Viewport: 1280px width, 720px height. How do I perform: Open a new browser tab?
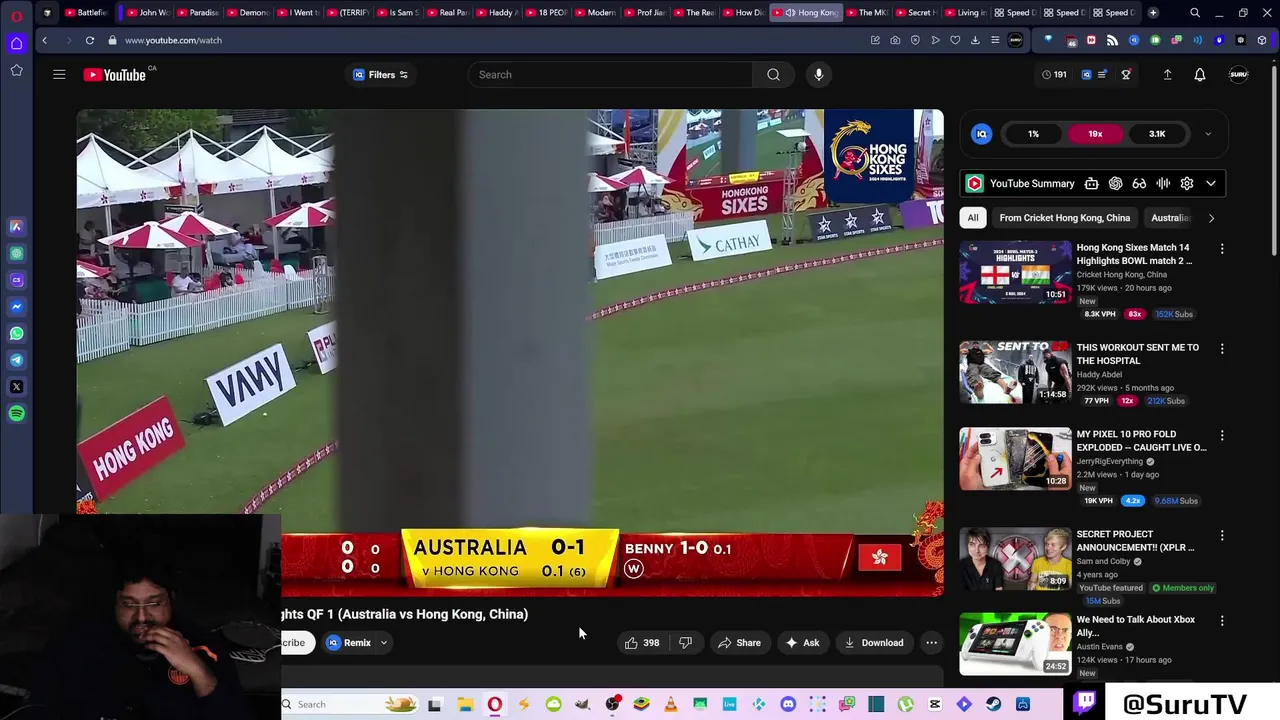pyautogui.click(x=1153, y=13)
